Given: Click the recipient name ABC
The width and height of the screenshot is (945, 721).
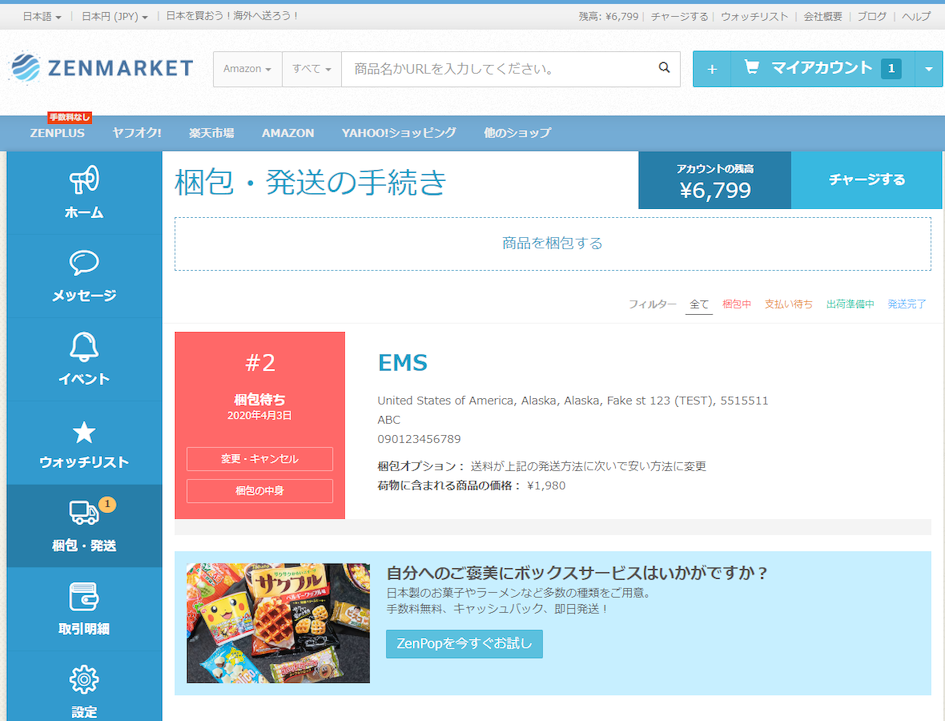Looking at the screenshot, I should click(x=389, y=420).
